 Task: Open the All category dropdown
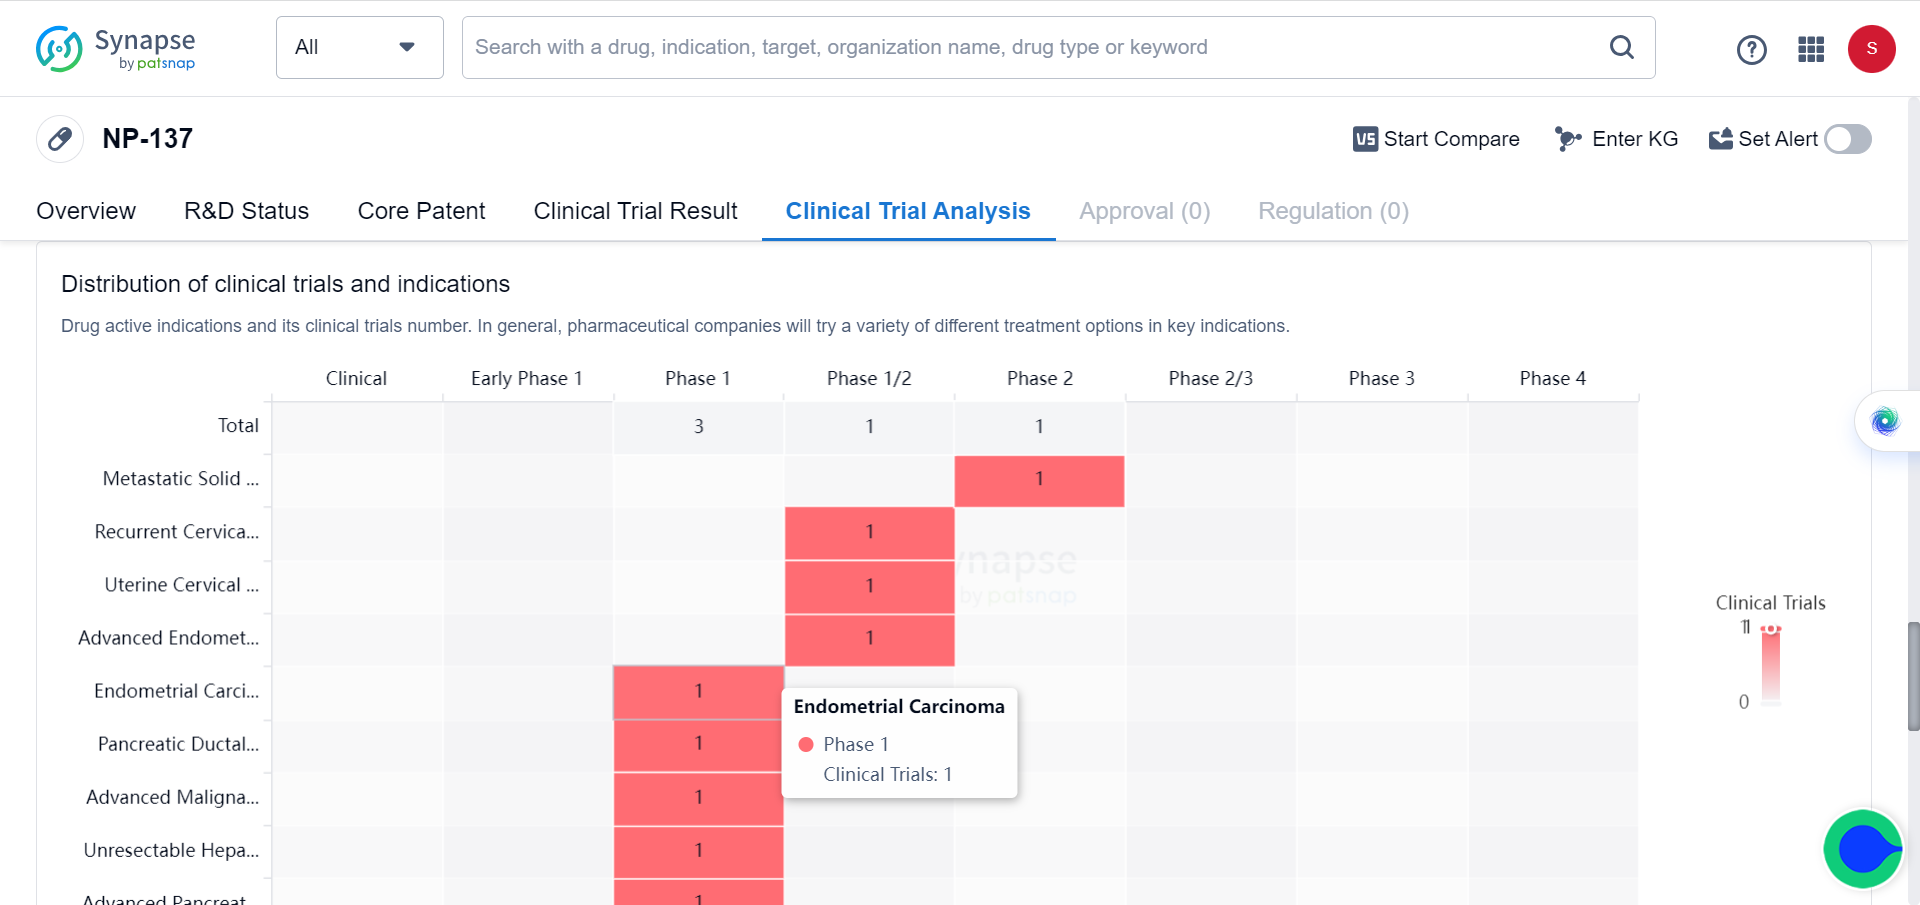tap(359, 47)
